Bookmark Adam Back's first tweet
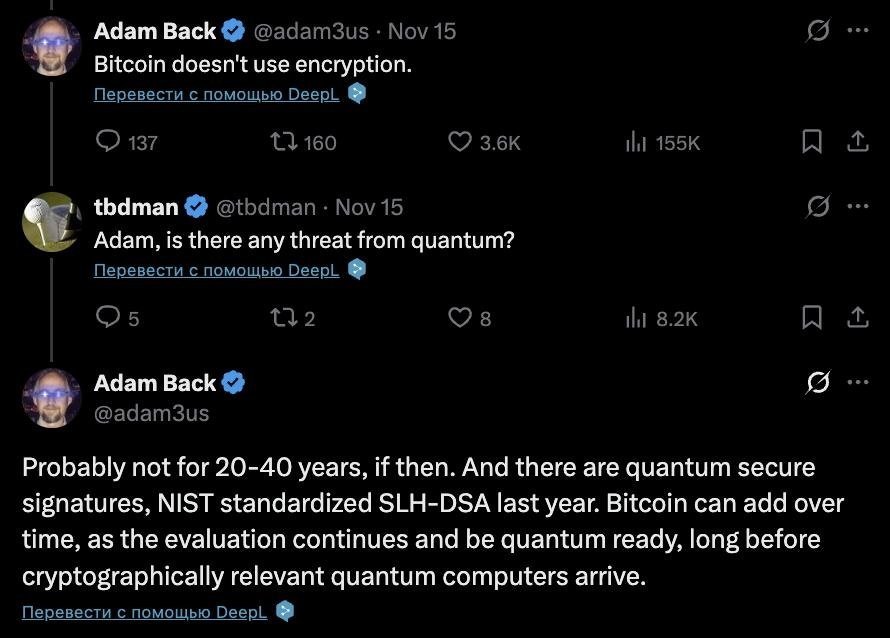The height and width of the screenshot is (638, 890). pyautogui.click(x=812, y=142)
